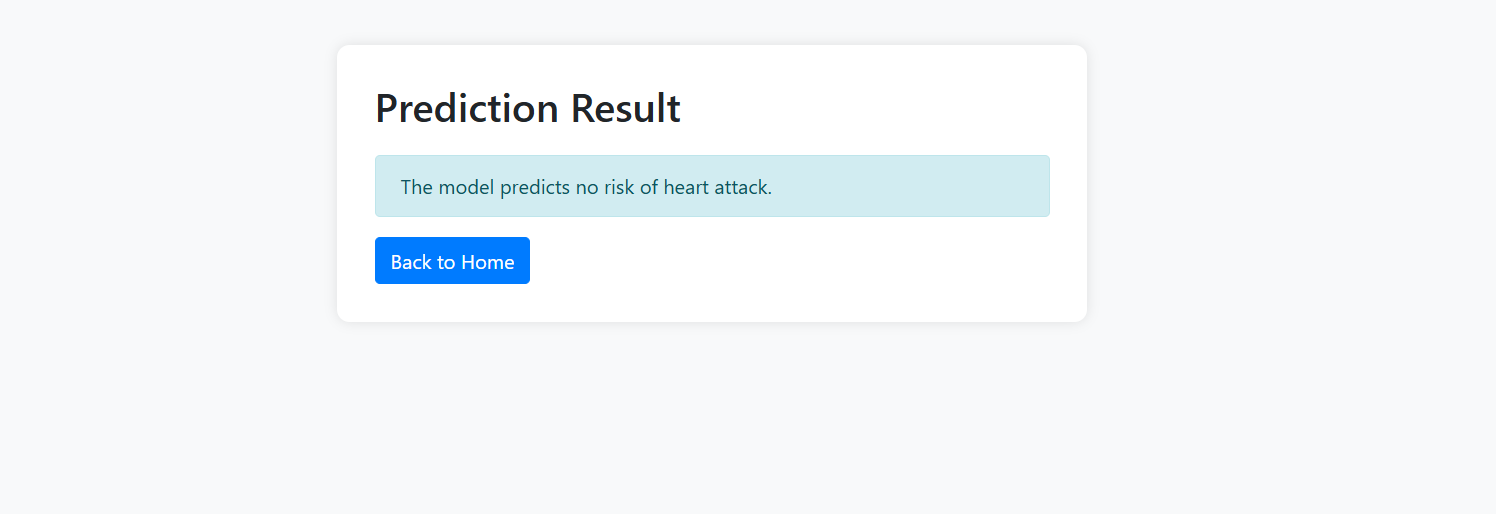
Task: Click the word "Result" in the heading
Action: (625, 108)
